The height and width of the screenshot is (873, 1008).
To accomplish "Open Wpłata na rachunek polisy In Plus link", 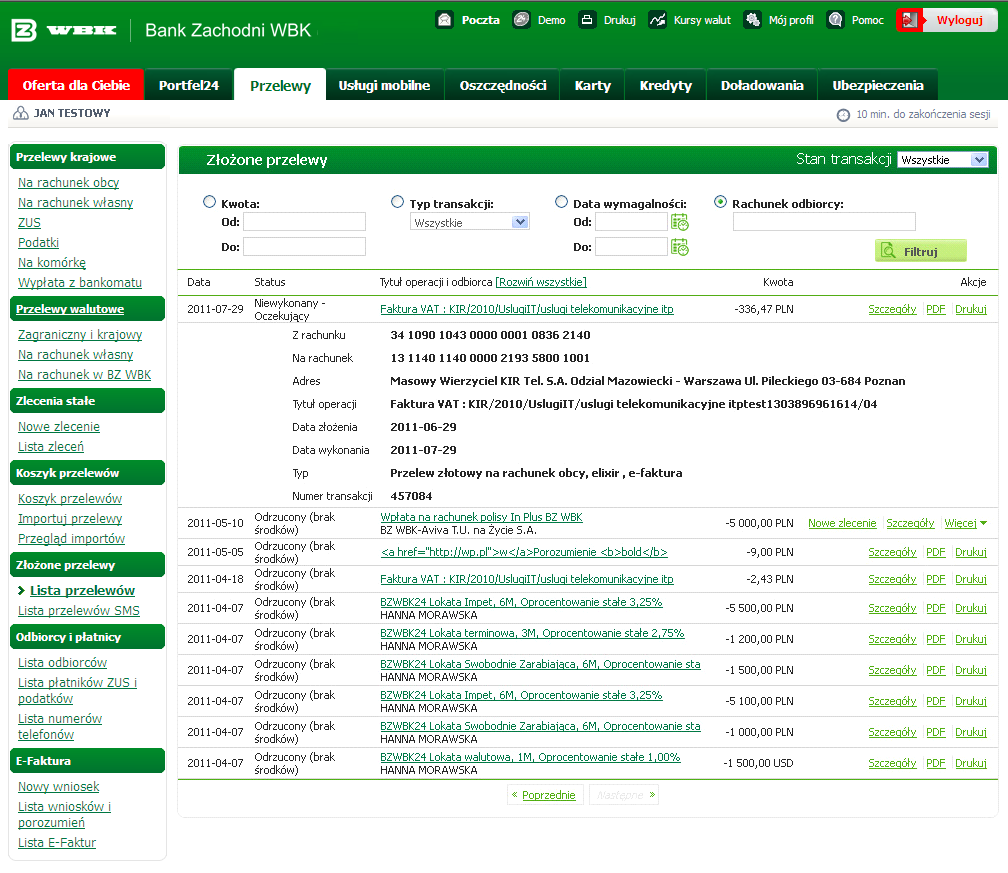I will tap(481, 517).
